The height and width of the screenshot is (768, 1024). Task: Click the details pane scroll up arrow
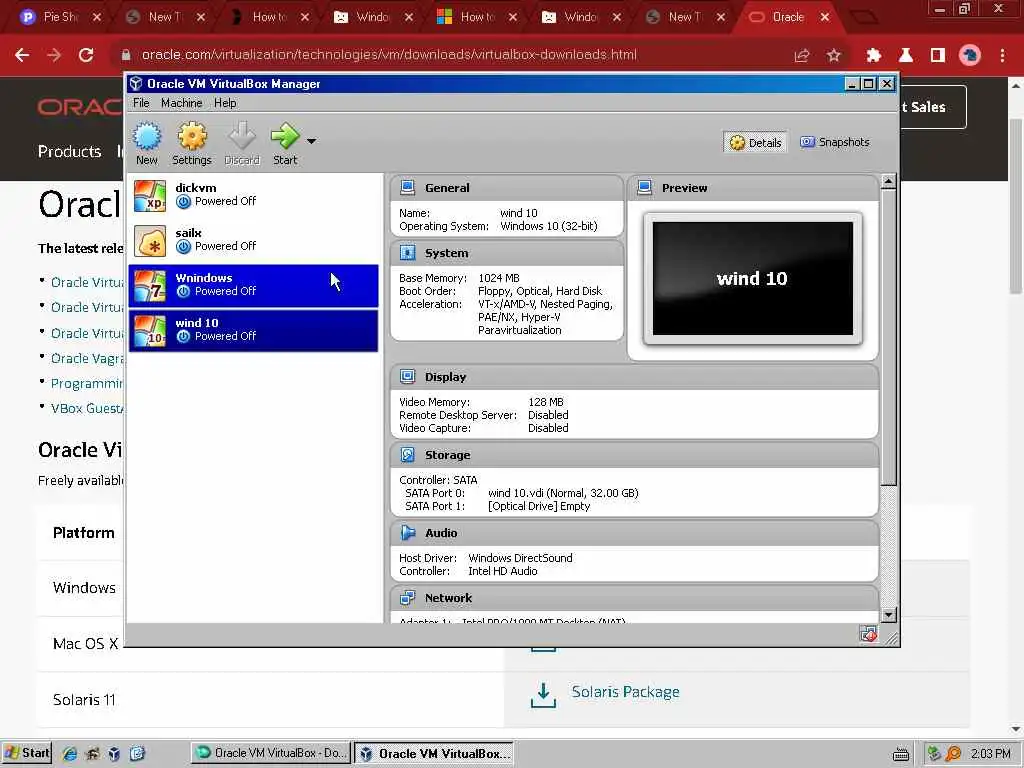(x=888, y=182)
